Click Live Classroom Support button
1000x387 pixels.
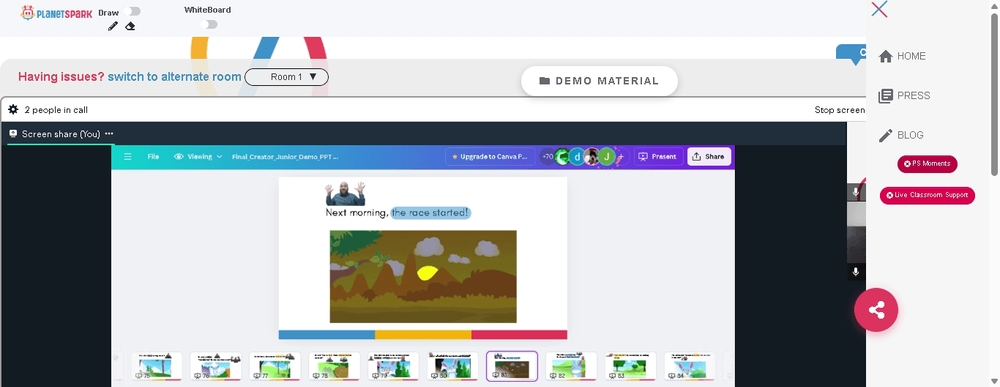(927, 196)
